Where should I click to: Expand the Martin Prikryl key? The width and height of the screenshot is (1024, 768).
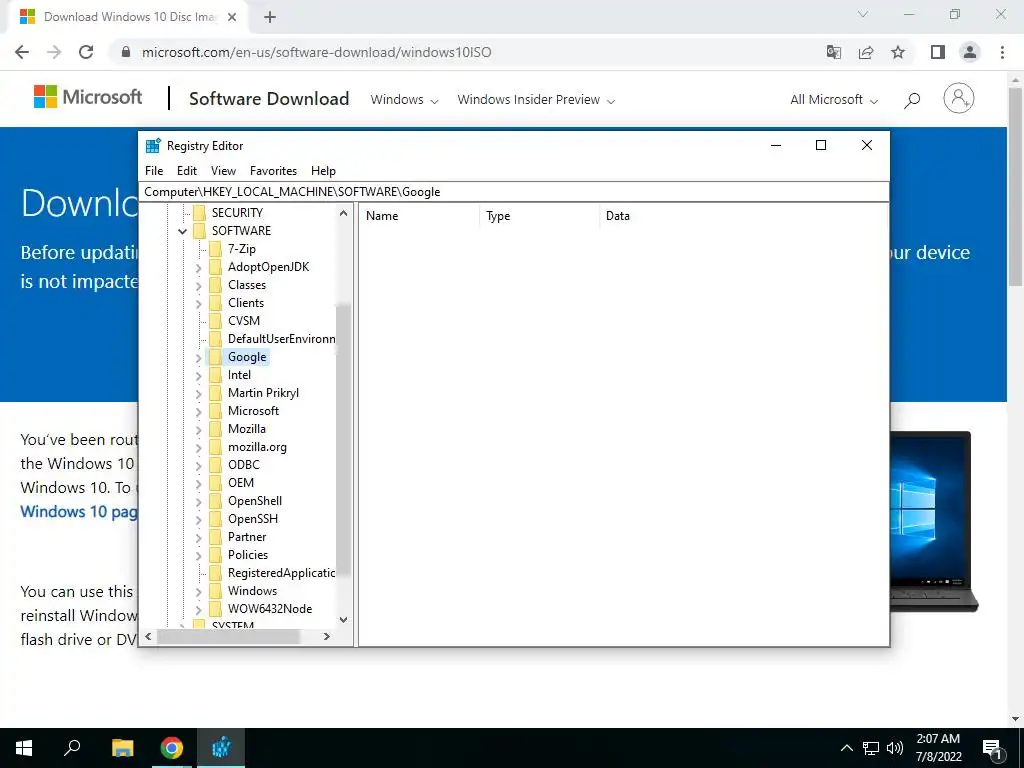point(199,394)
